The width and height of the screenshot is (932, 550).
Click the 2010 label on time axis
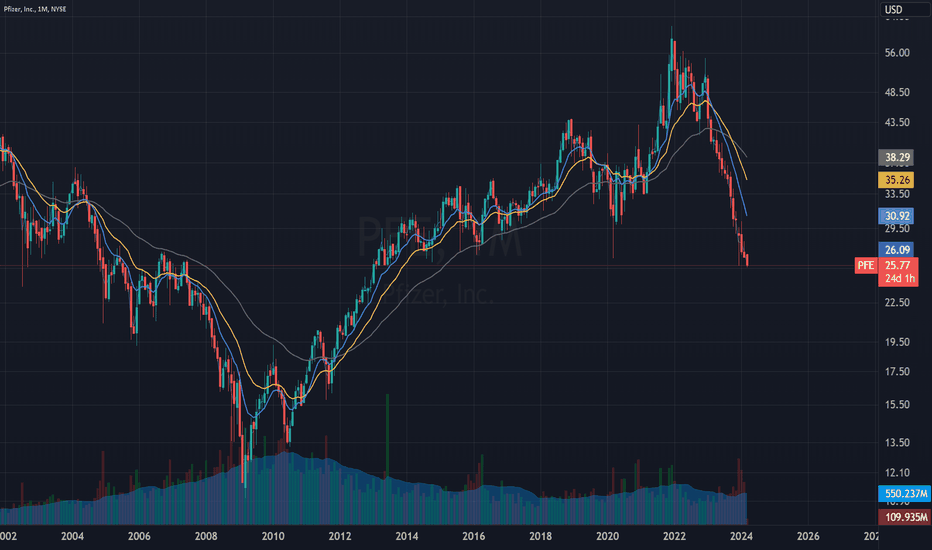pyautogui.click(x=273, y=536)
